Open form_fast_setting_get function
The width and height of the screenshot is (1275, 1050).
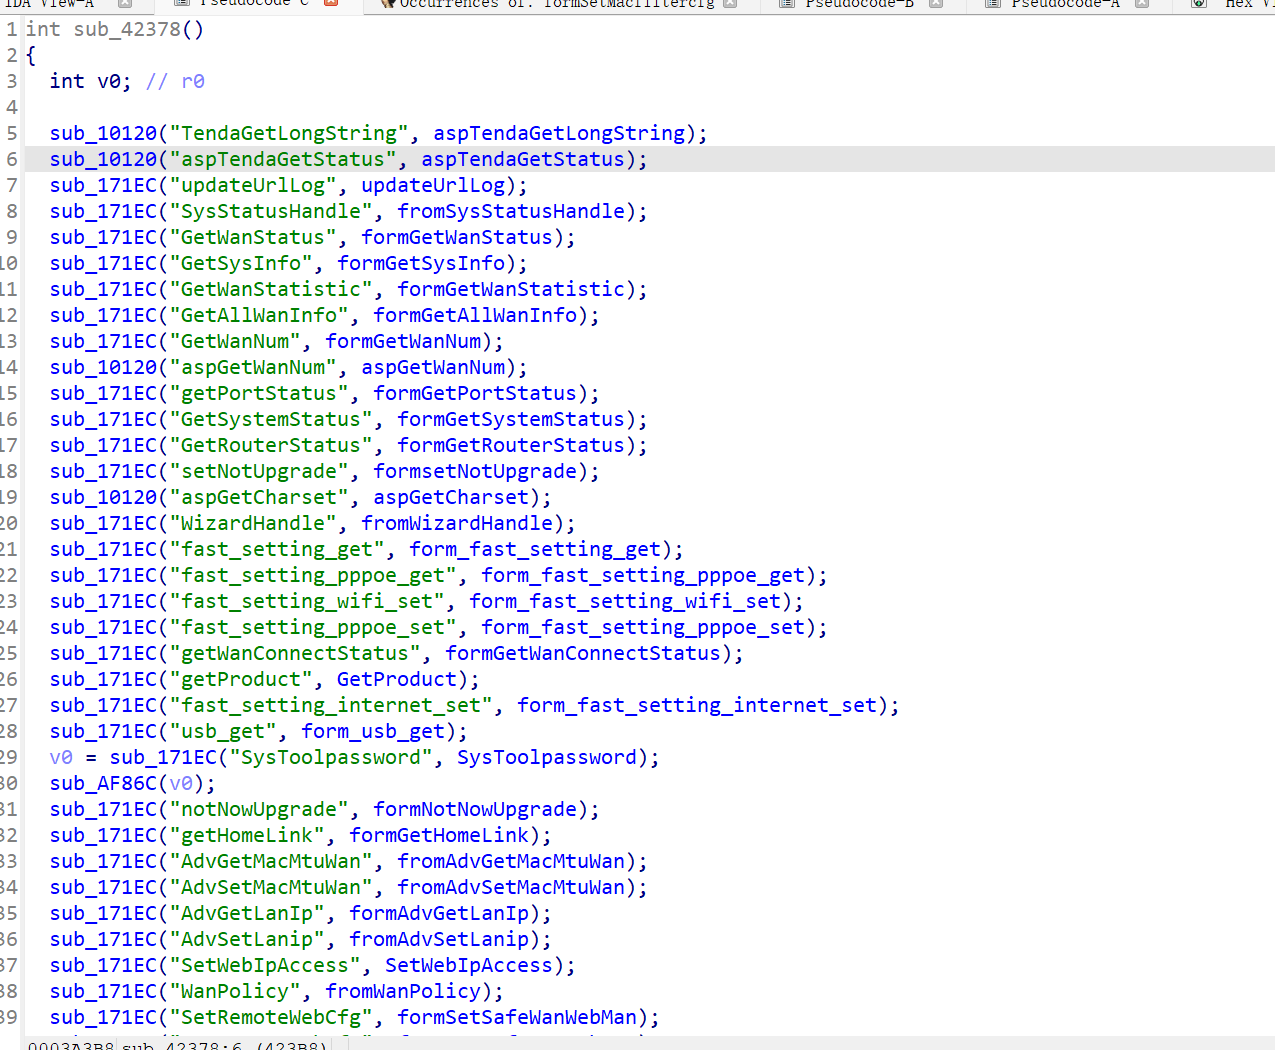click(535, 549)
